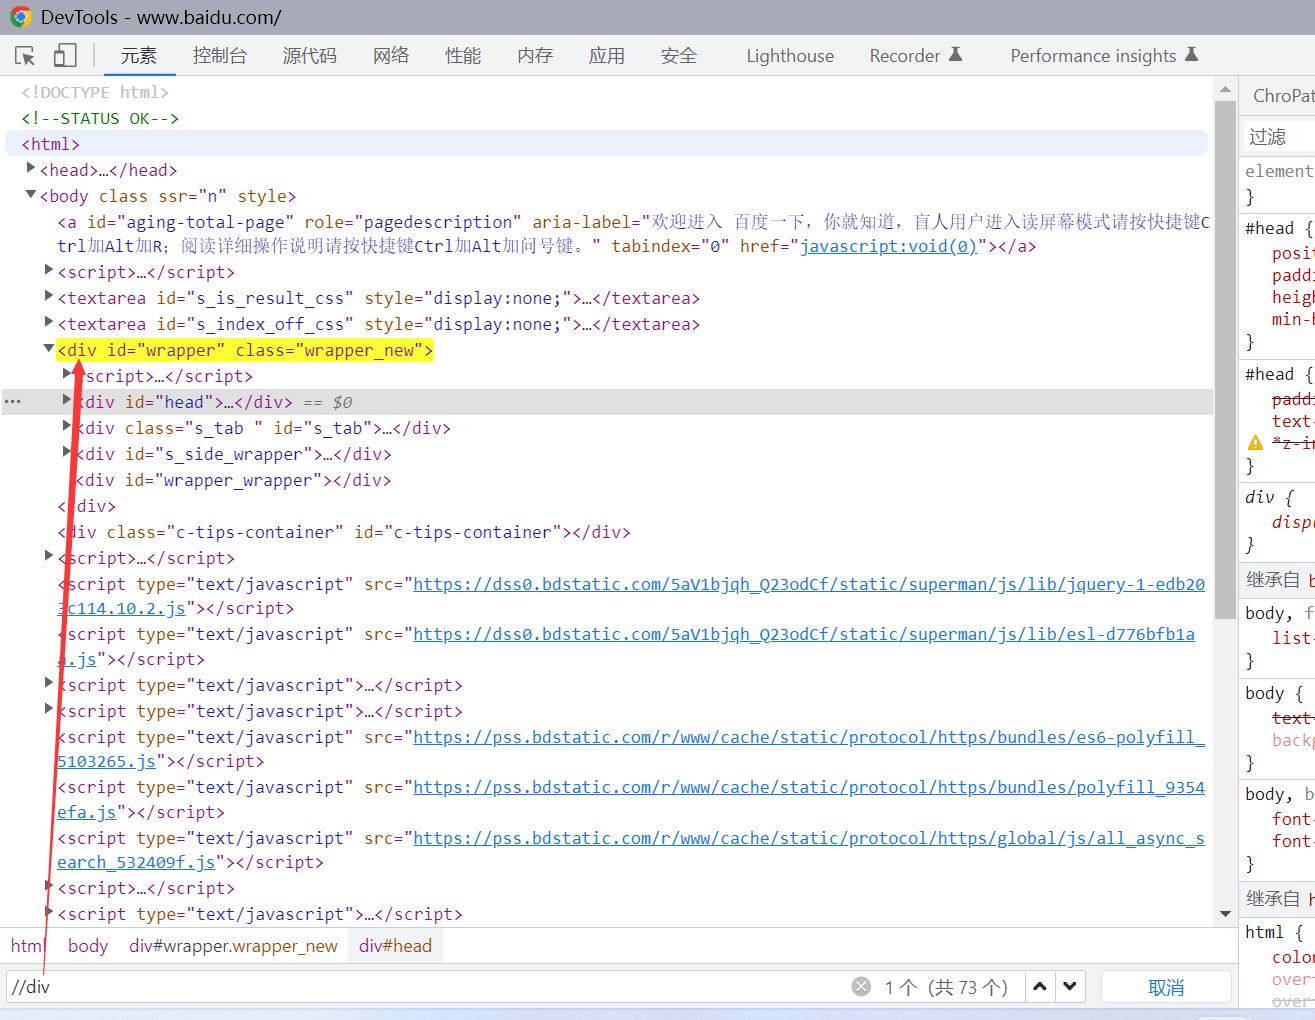The image size is (1315, 1020).
Task: Select the <html> node row
Action: click(606, 144)
